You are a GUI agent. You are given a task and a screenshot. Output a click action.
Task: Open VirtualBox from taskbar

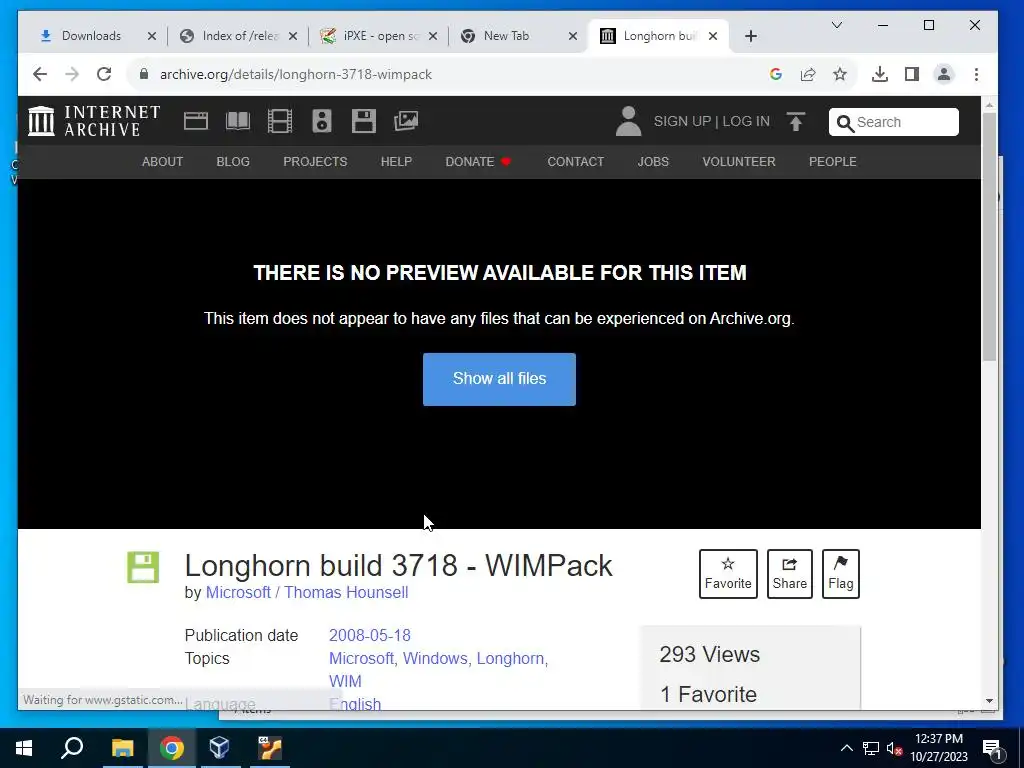pos(220,748)
